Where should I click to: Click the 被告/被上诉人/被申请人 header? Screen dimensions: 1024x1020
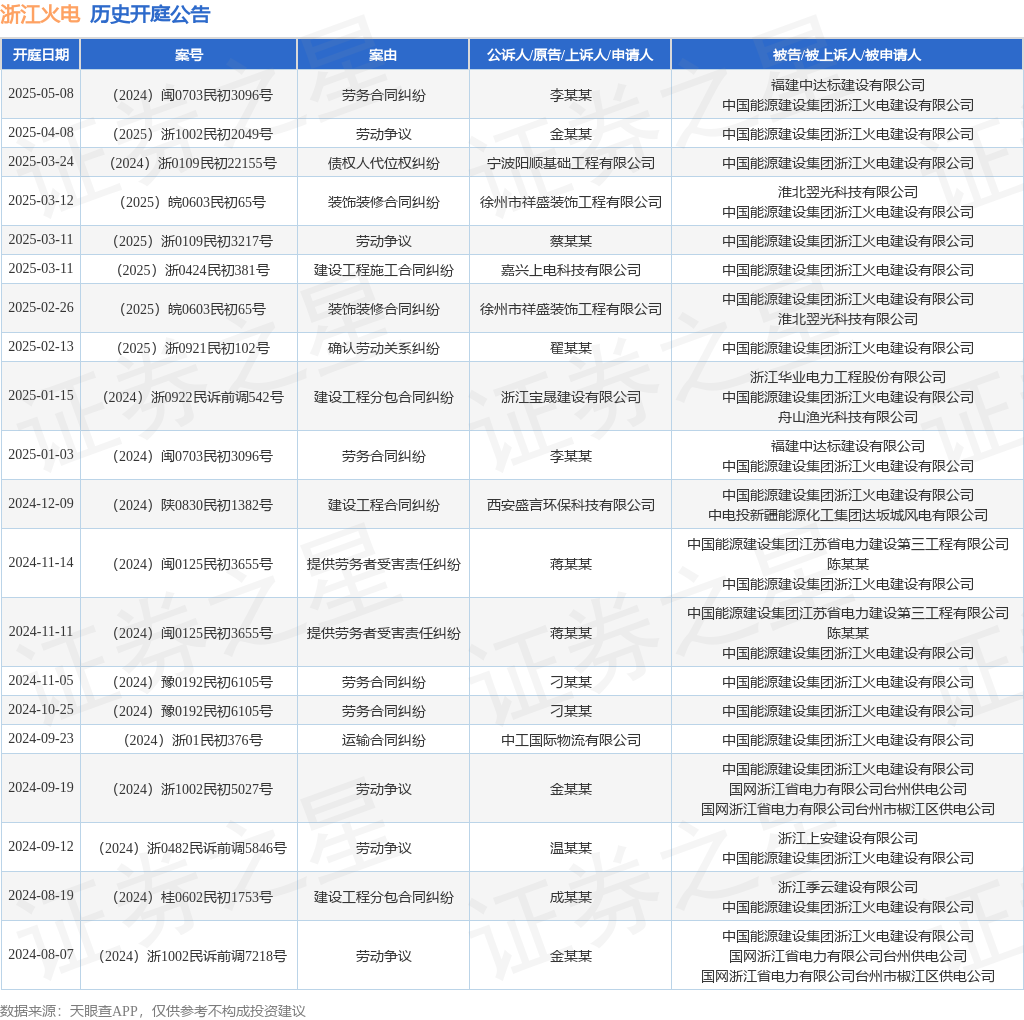847,55
